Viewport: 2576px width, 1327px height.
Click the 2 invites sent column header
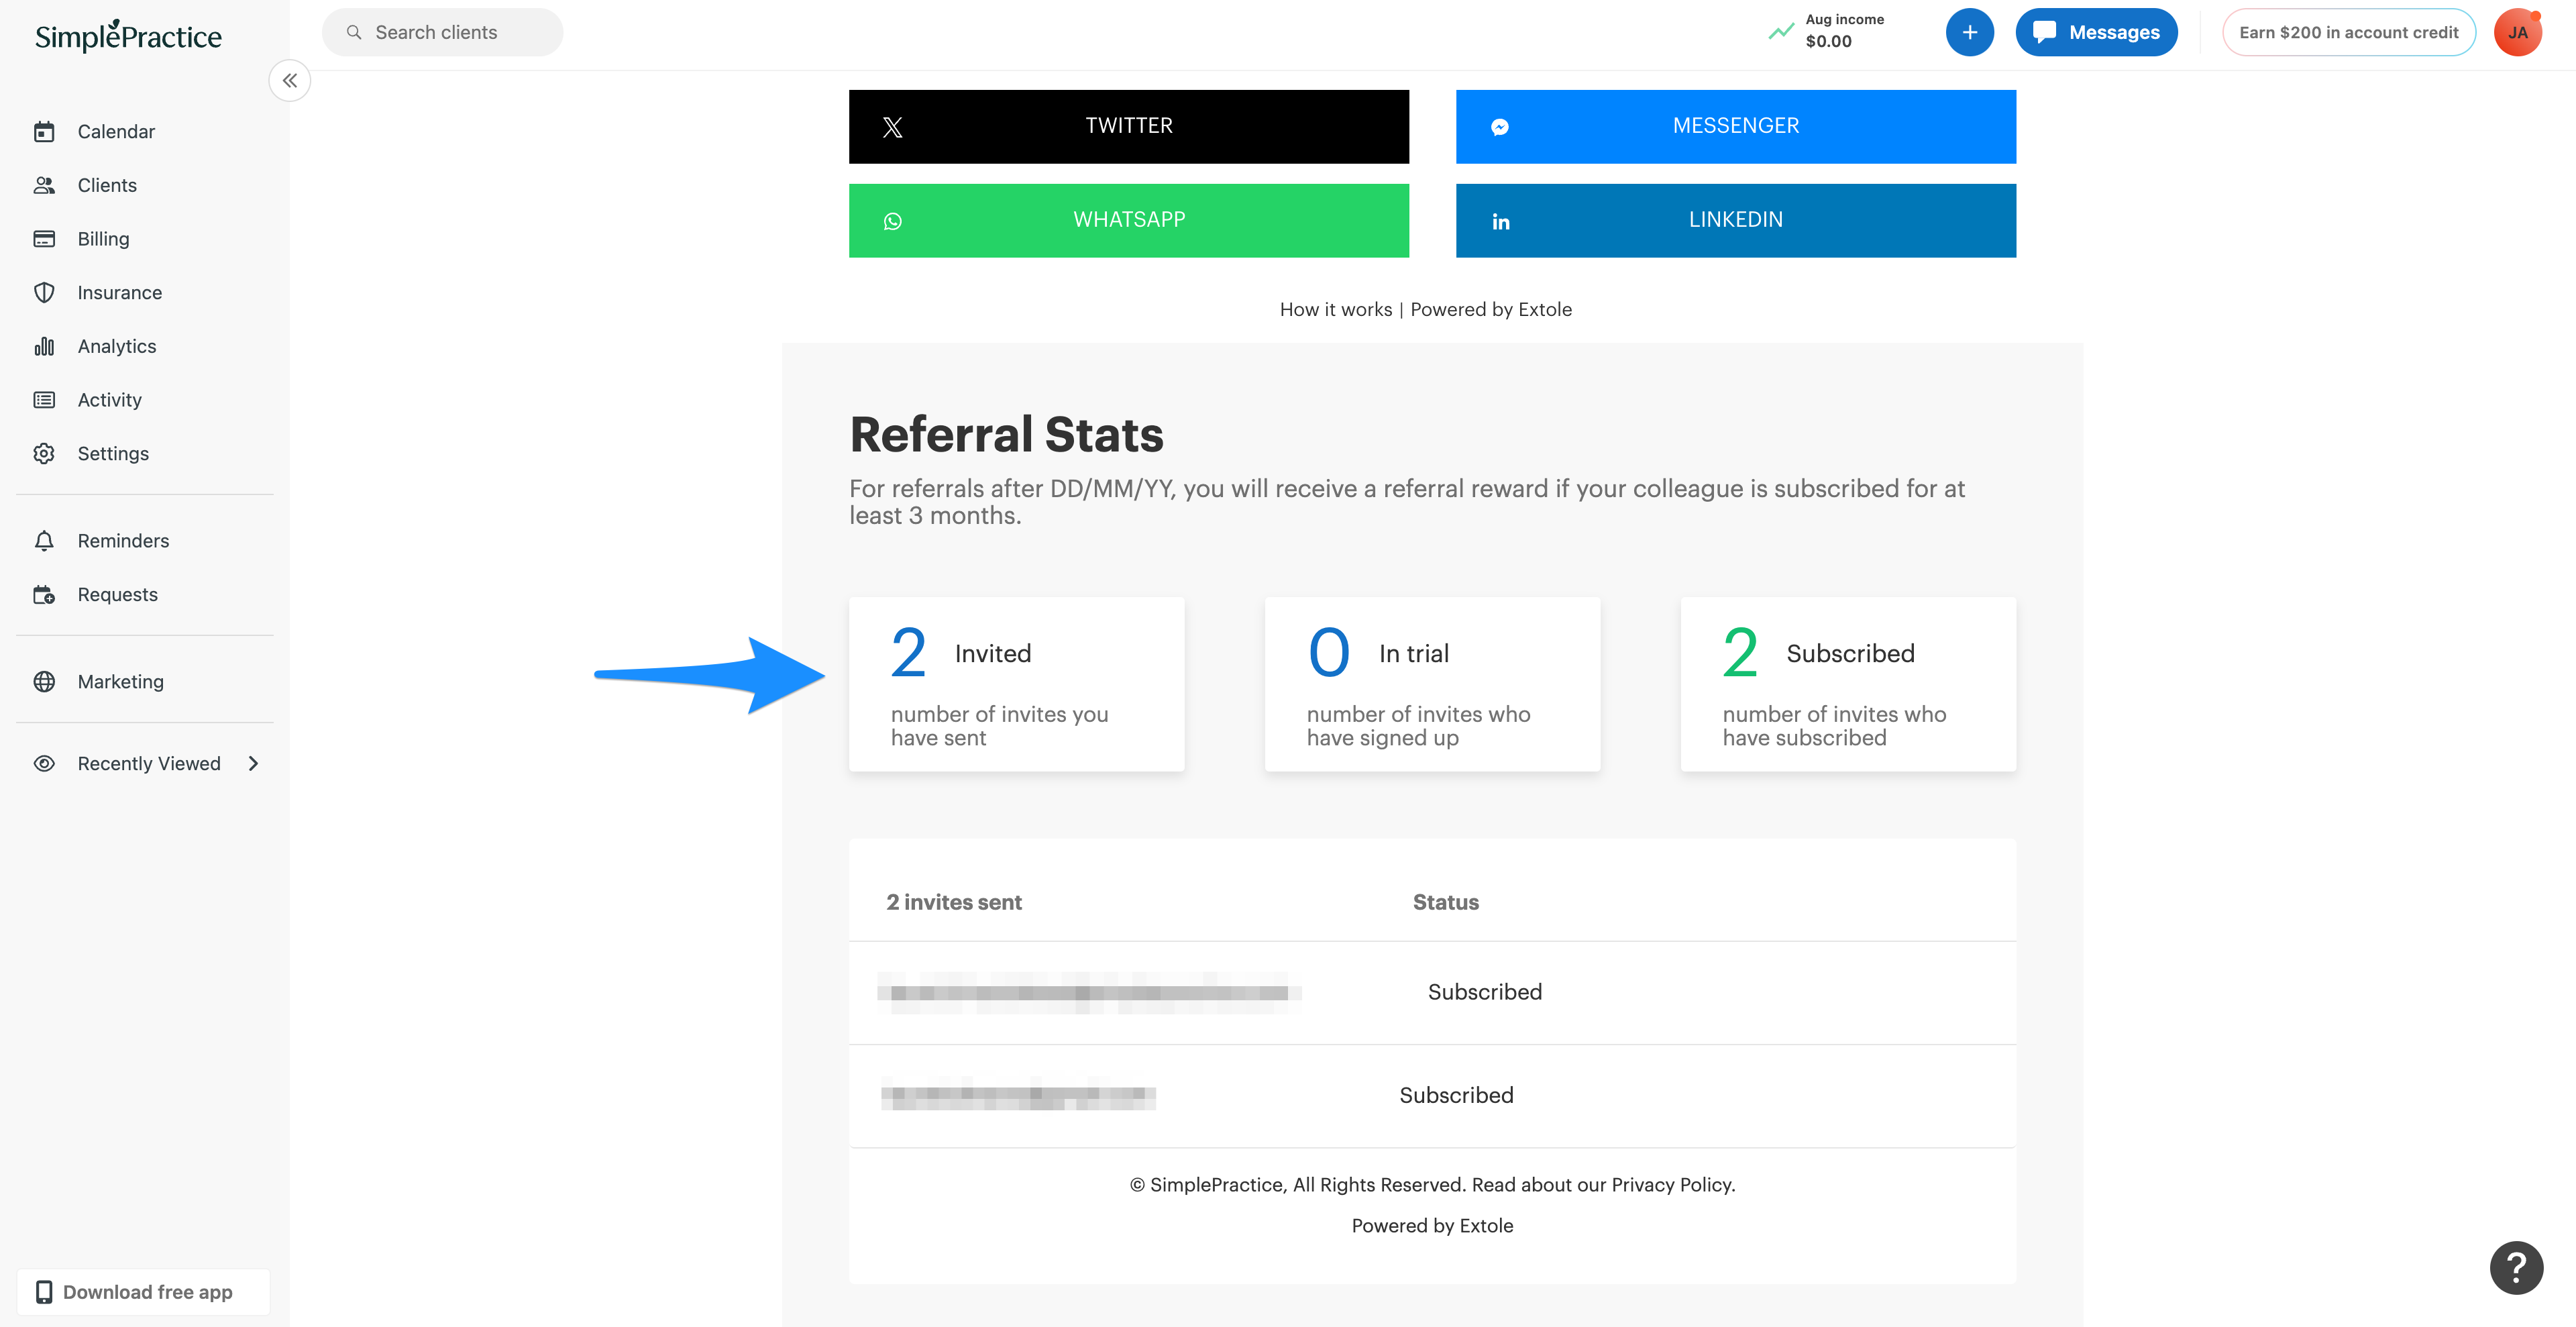(x=953, y=902)
